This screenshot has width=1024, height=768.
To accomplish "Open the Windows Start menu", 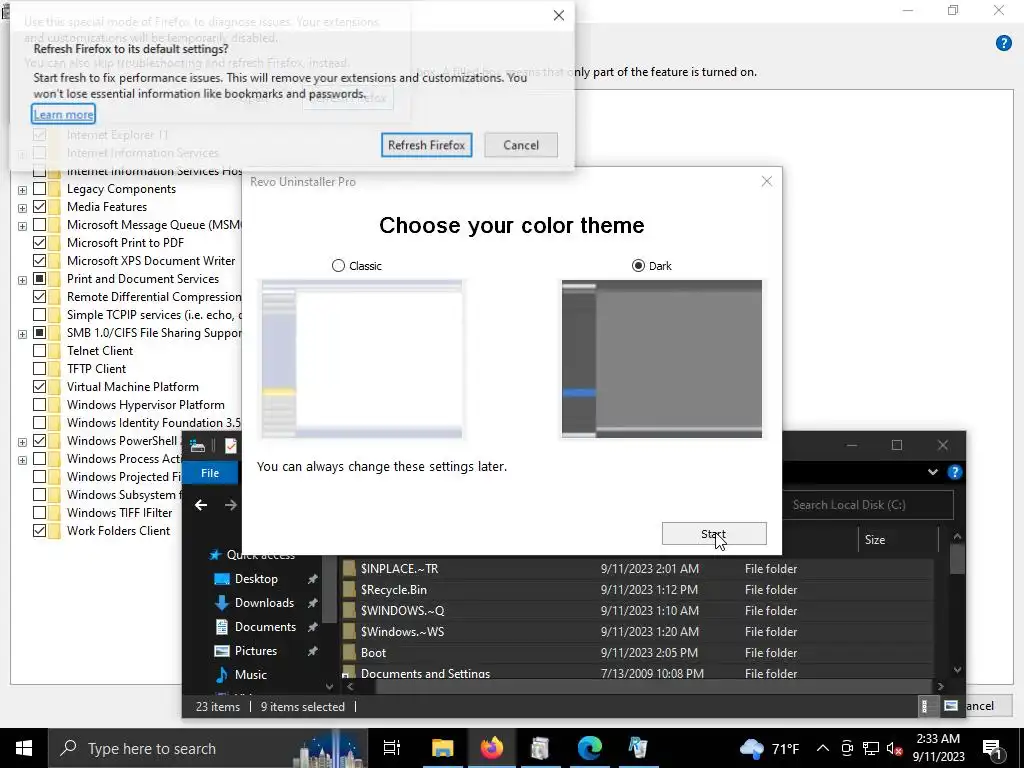I will (x=24, y=748).
